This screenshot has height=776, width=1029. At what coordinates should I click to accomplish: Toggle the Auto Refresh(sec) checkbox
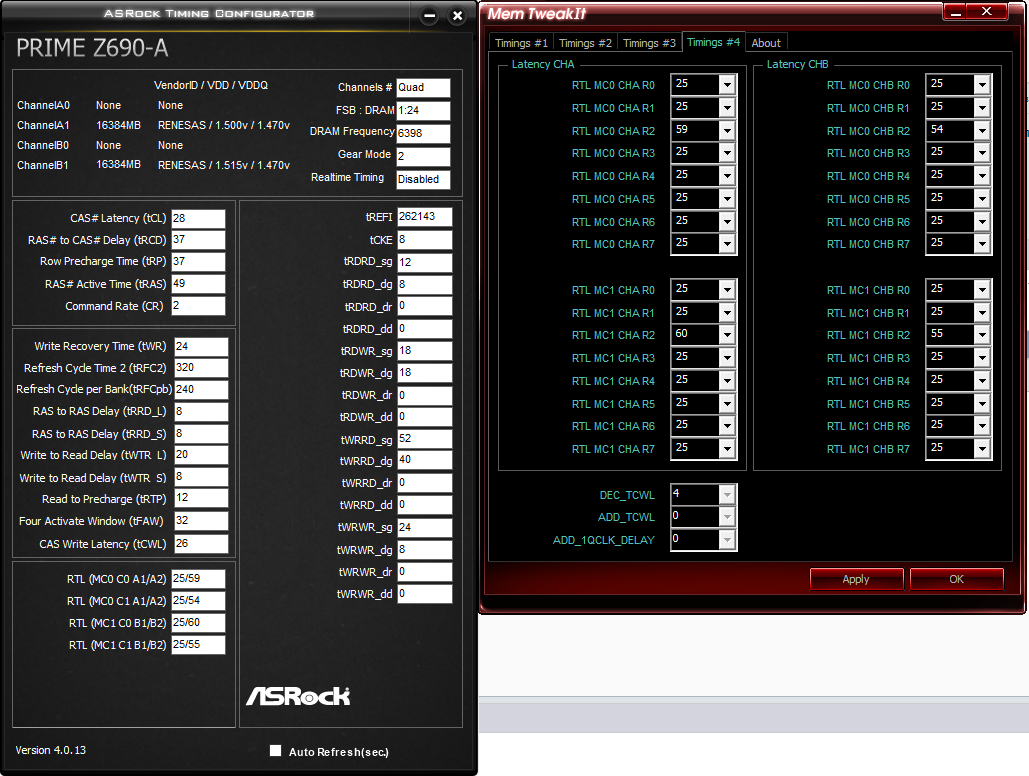click(x=276, y=750)
